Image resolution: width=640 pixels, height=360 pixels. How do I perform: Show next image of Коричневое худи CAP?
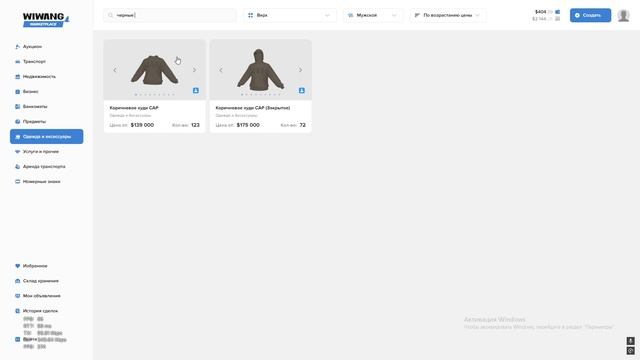click(194, 70)
